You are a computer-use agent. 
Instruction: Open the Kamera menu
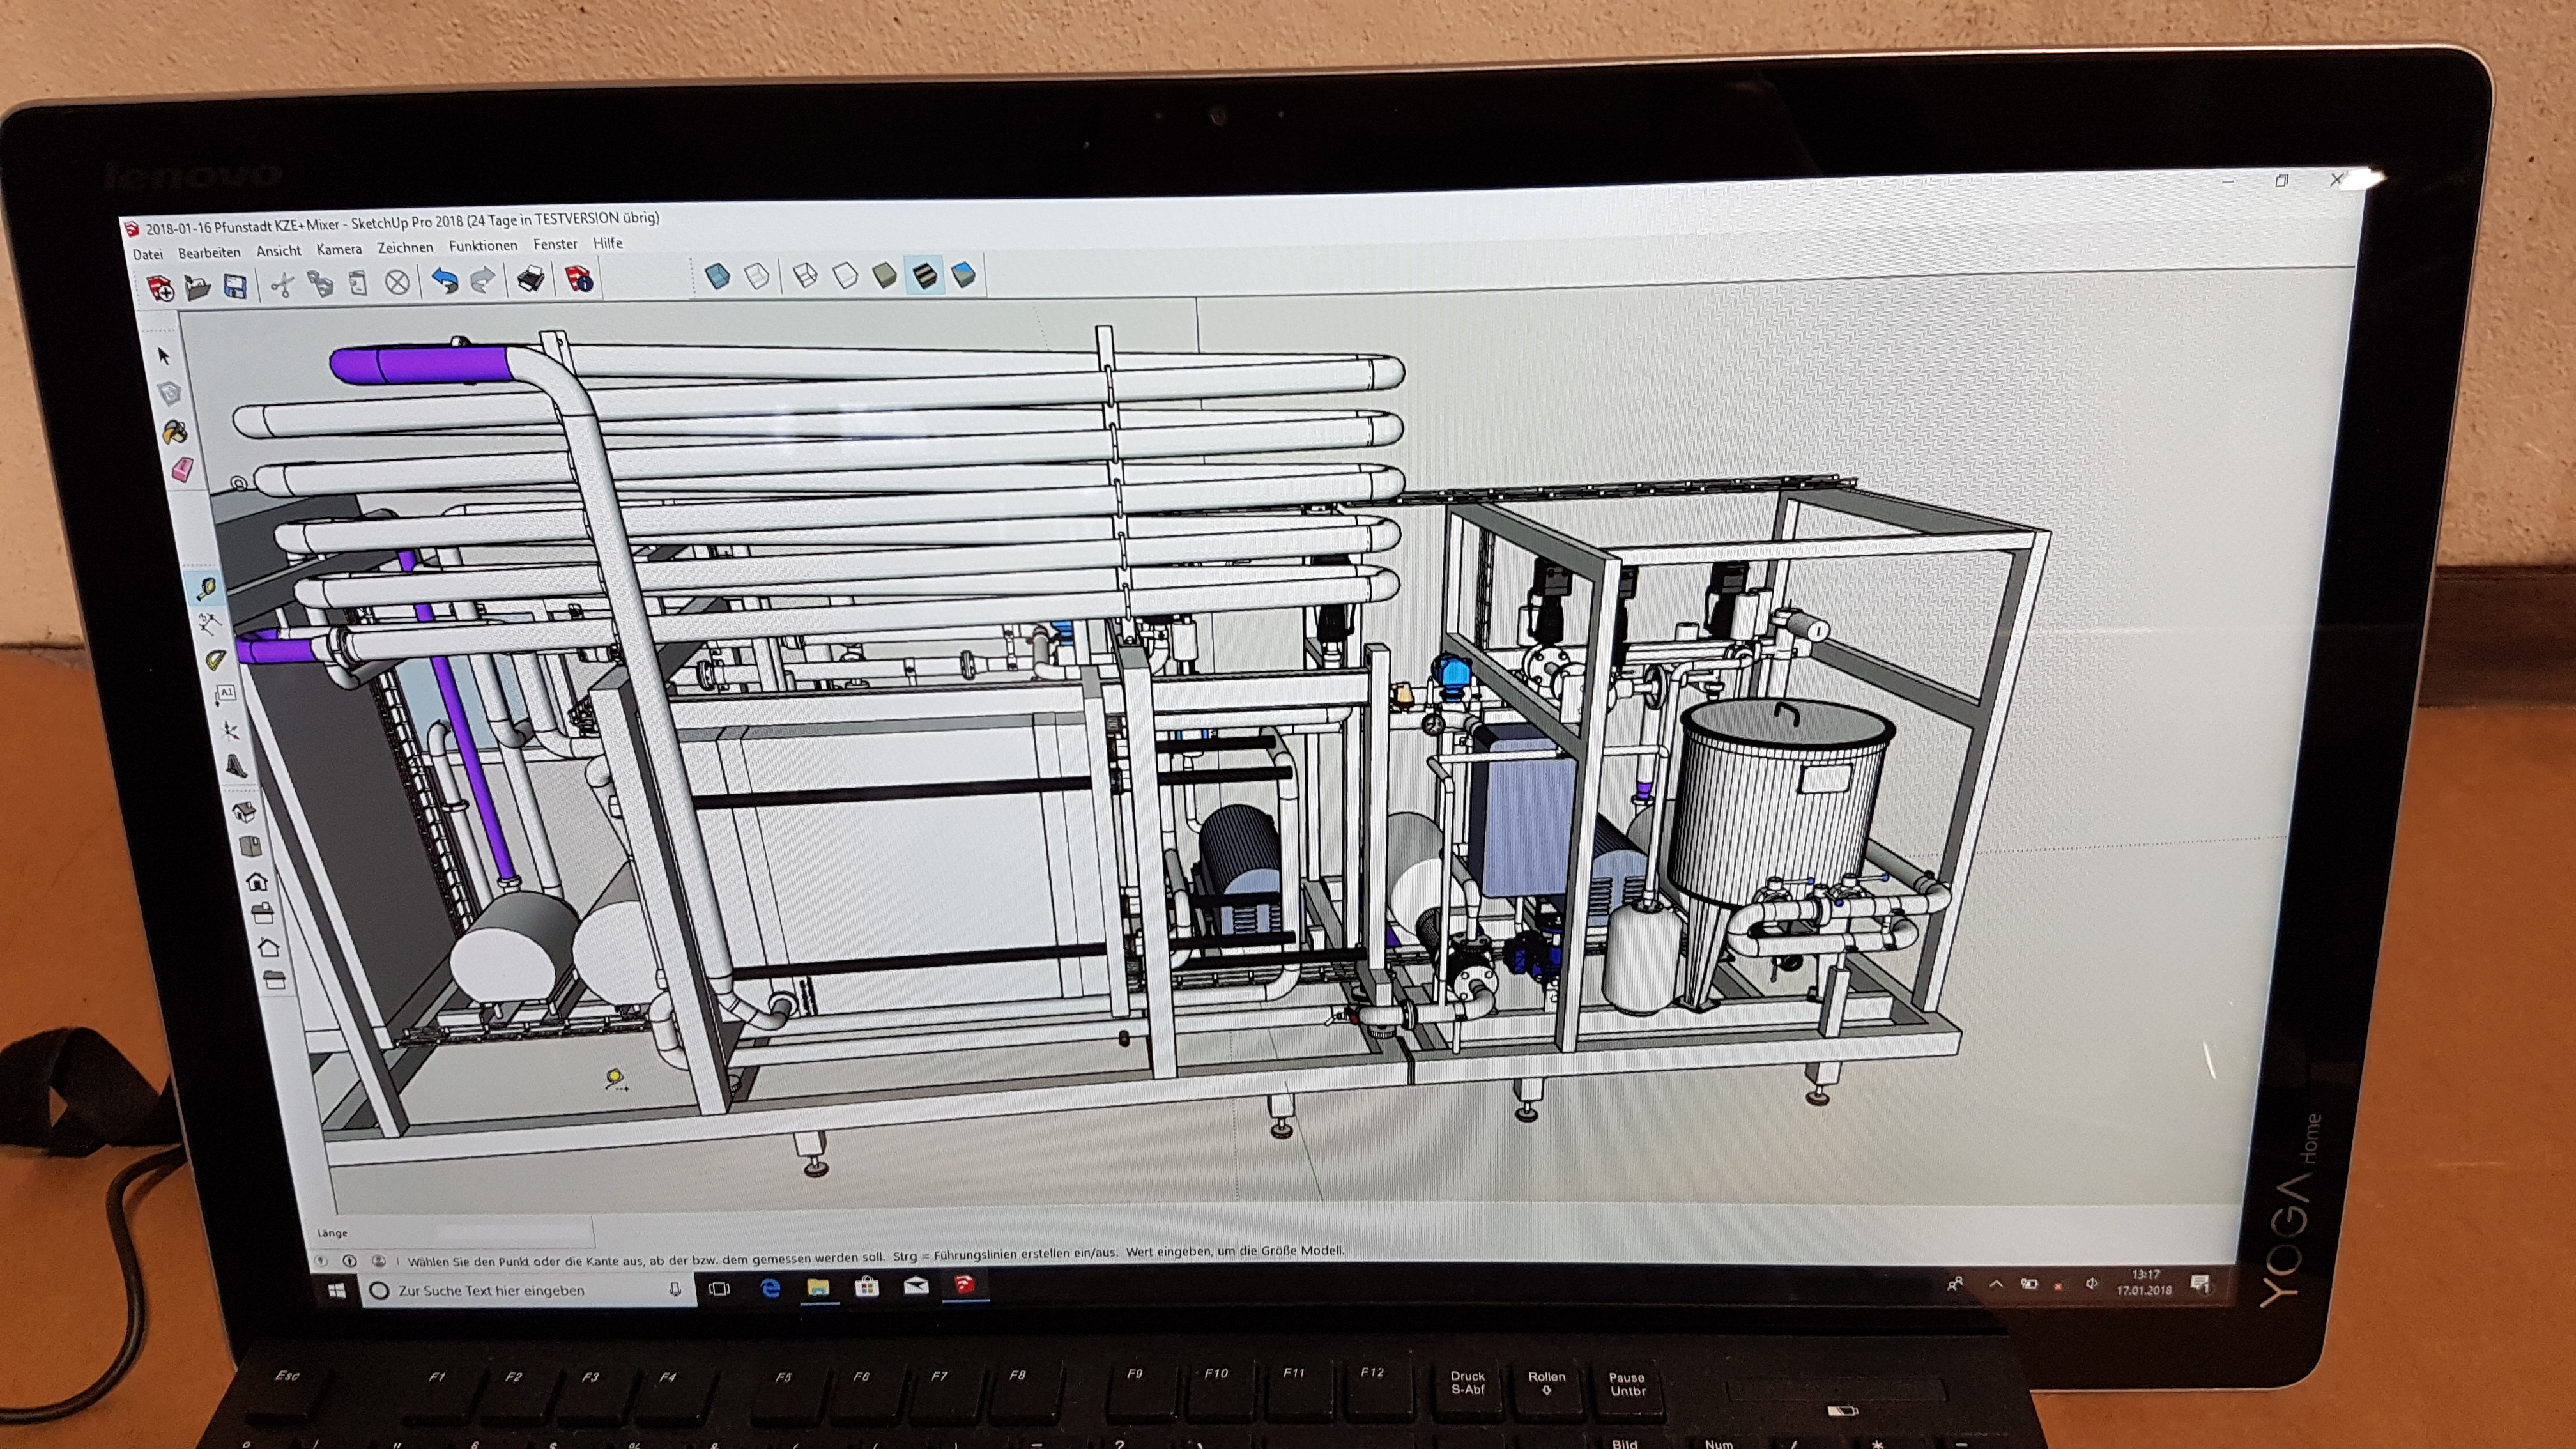click(x=339, y=249)
